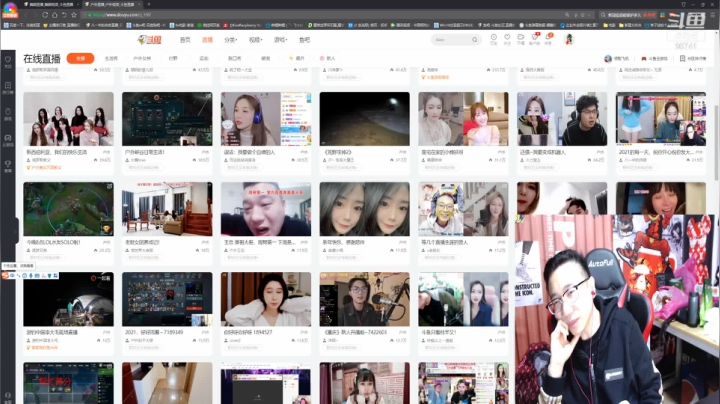Open the user avatar in the header
The image size is (720, 404).
(569, 39)
